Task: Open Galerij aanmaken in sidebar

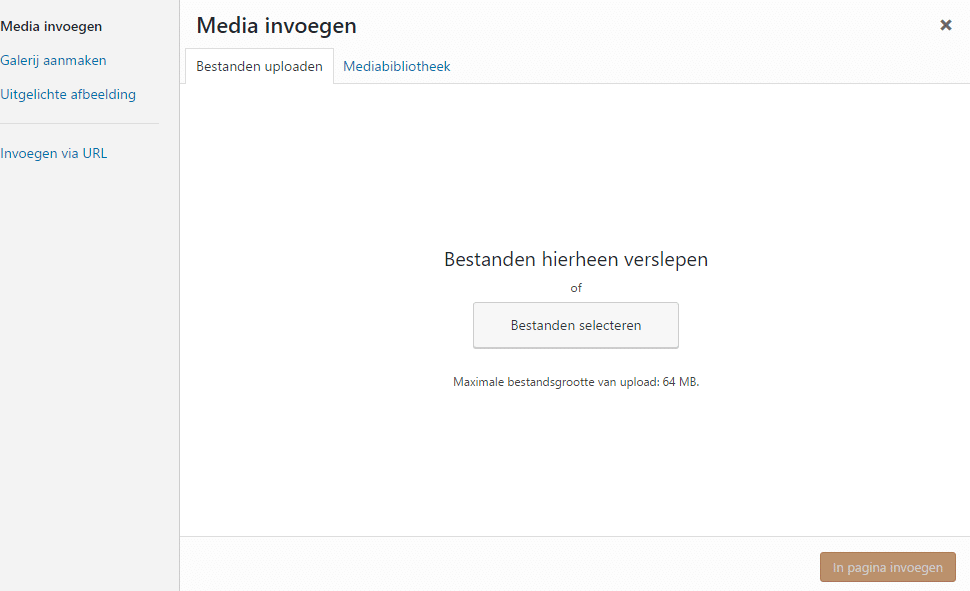Action: click(x=53, y=61)
